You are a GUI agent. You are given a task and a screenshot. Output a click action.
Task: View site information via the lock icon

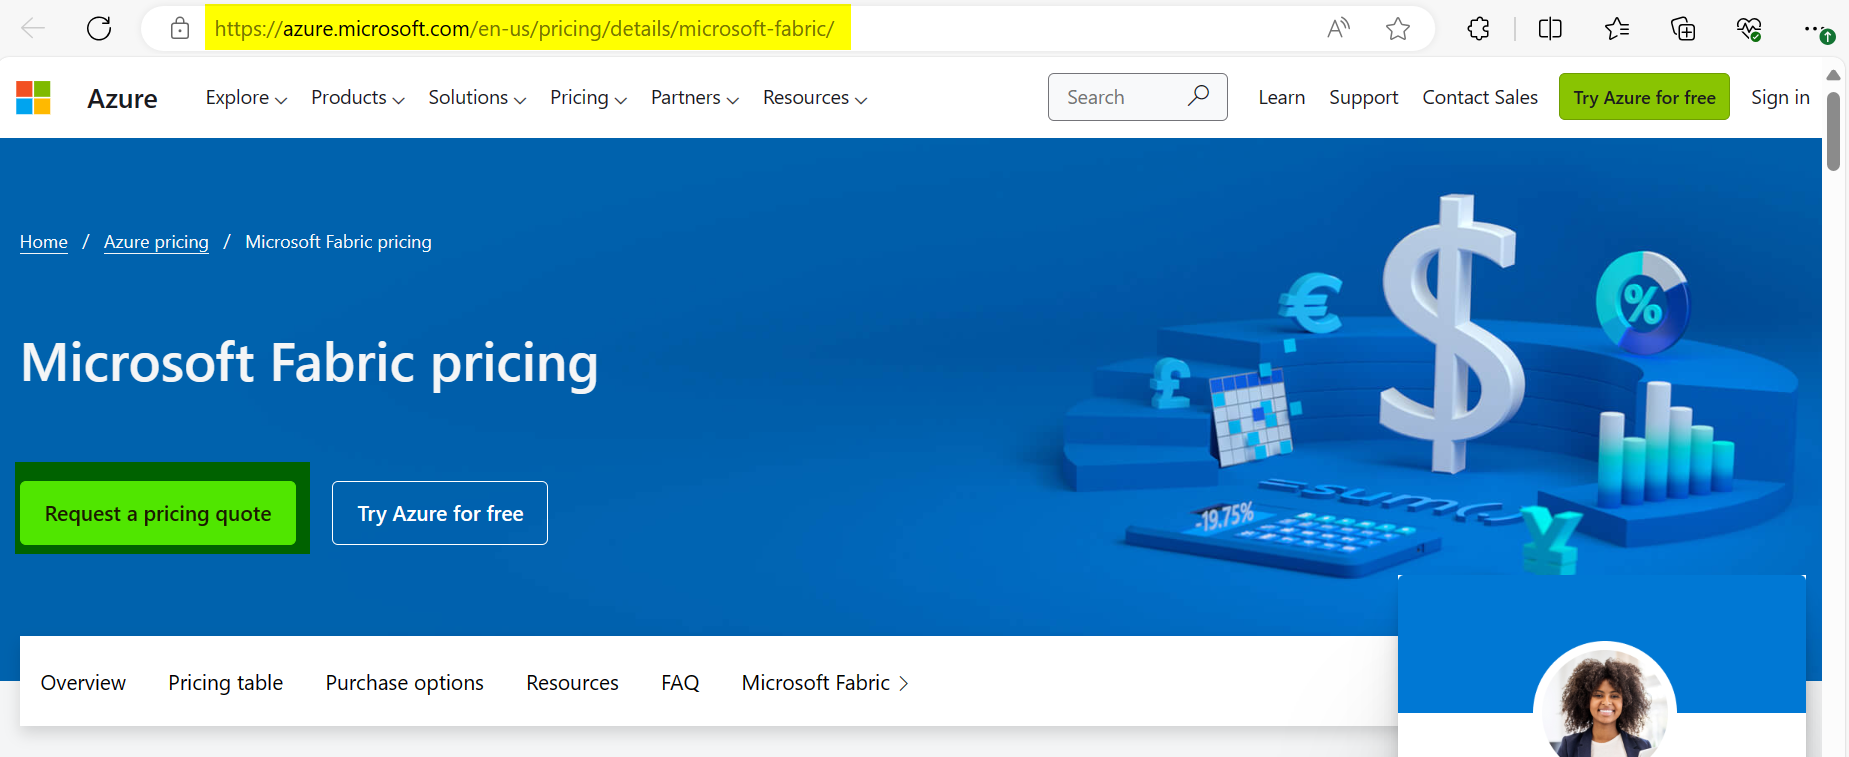(180, 28)
